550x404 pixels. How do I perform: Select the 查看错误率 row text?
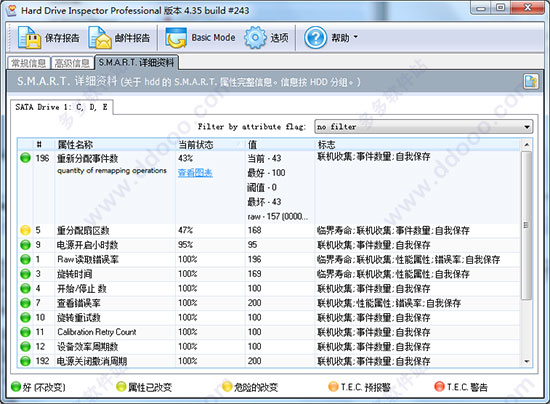79,303
